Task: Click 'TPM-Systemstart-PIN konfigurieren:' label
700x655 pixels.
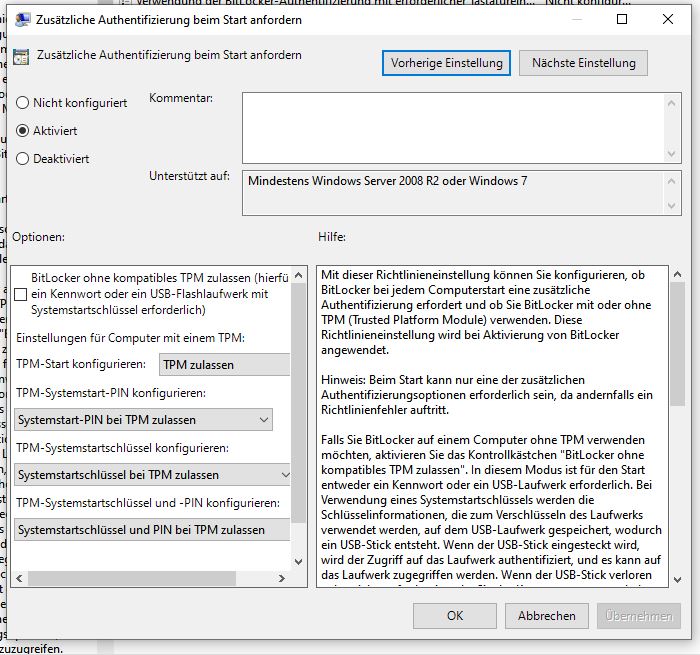Action: 111,393
